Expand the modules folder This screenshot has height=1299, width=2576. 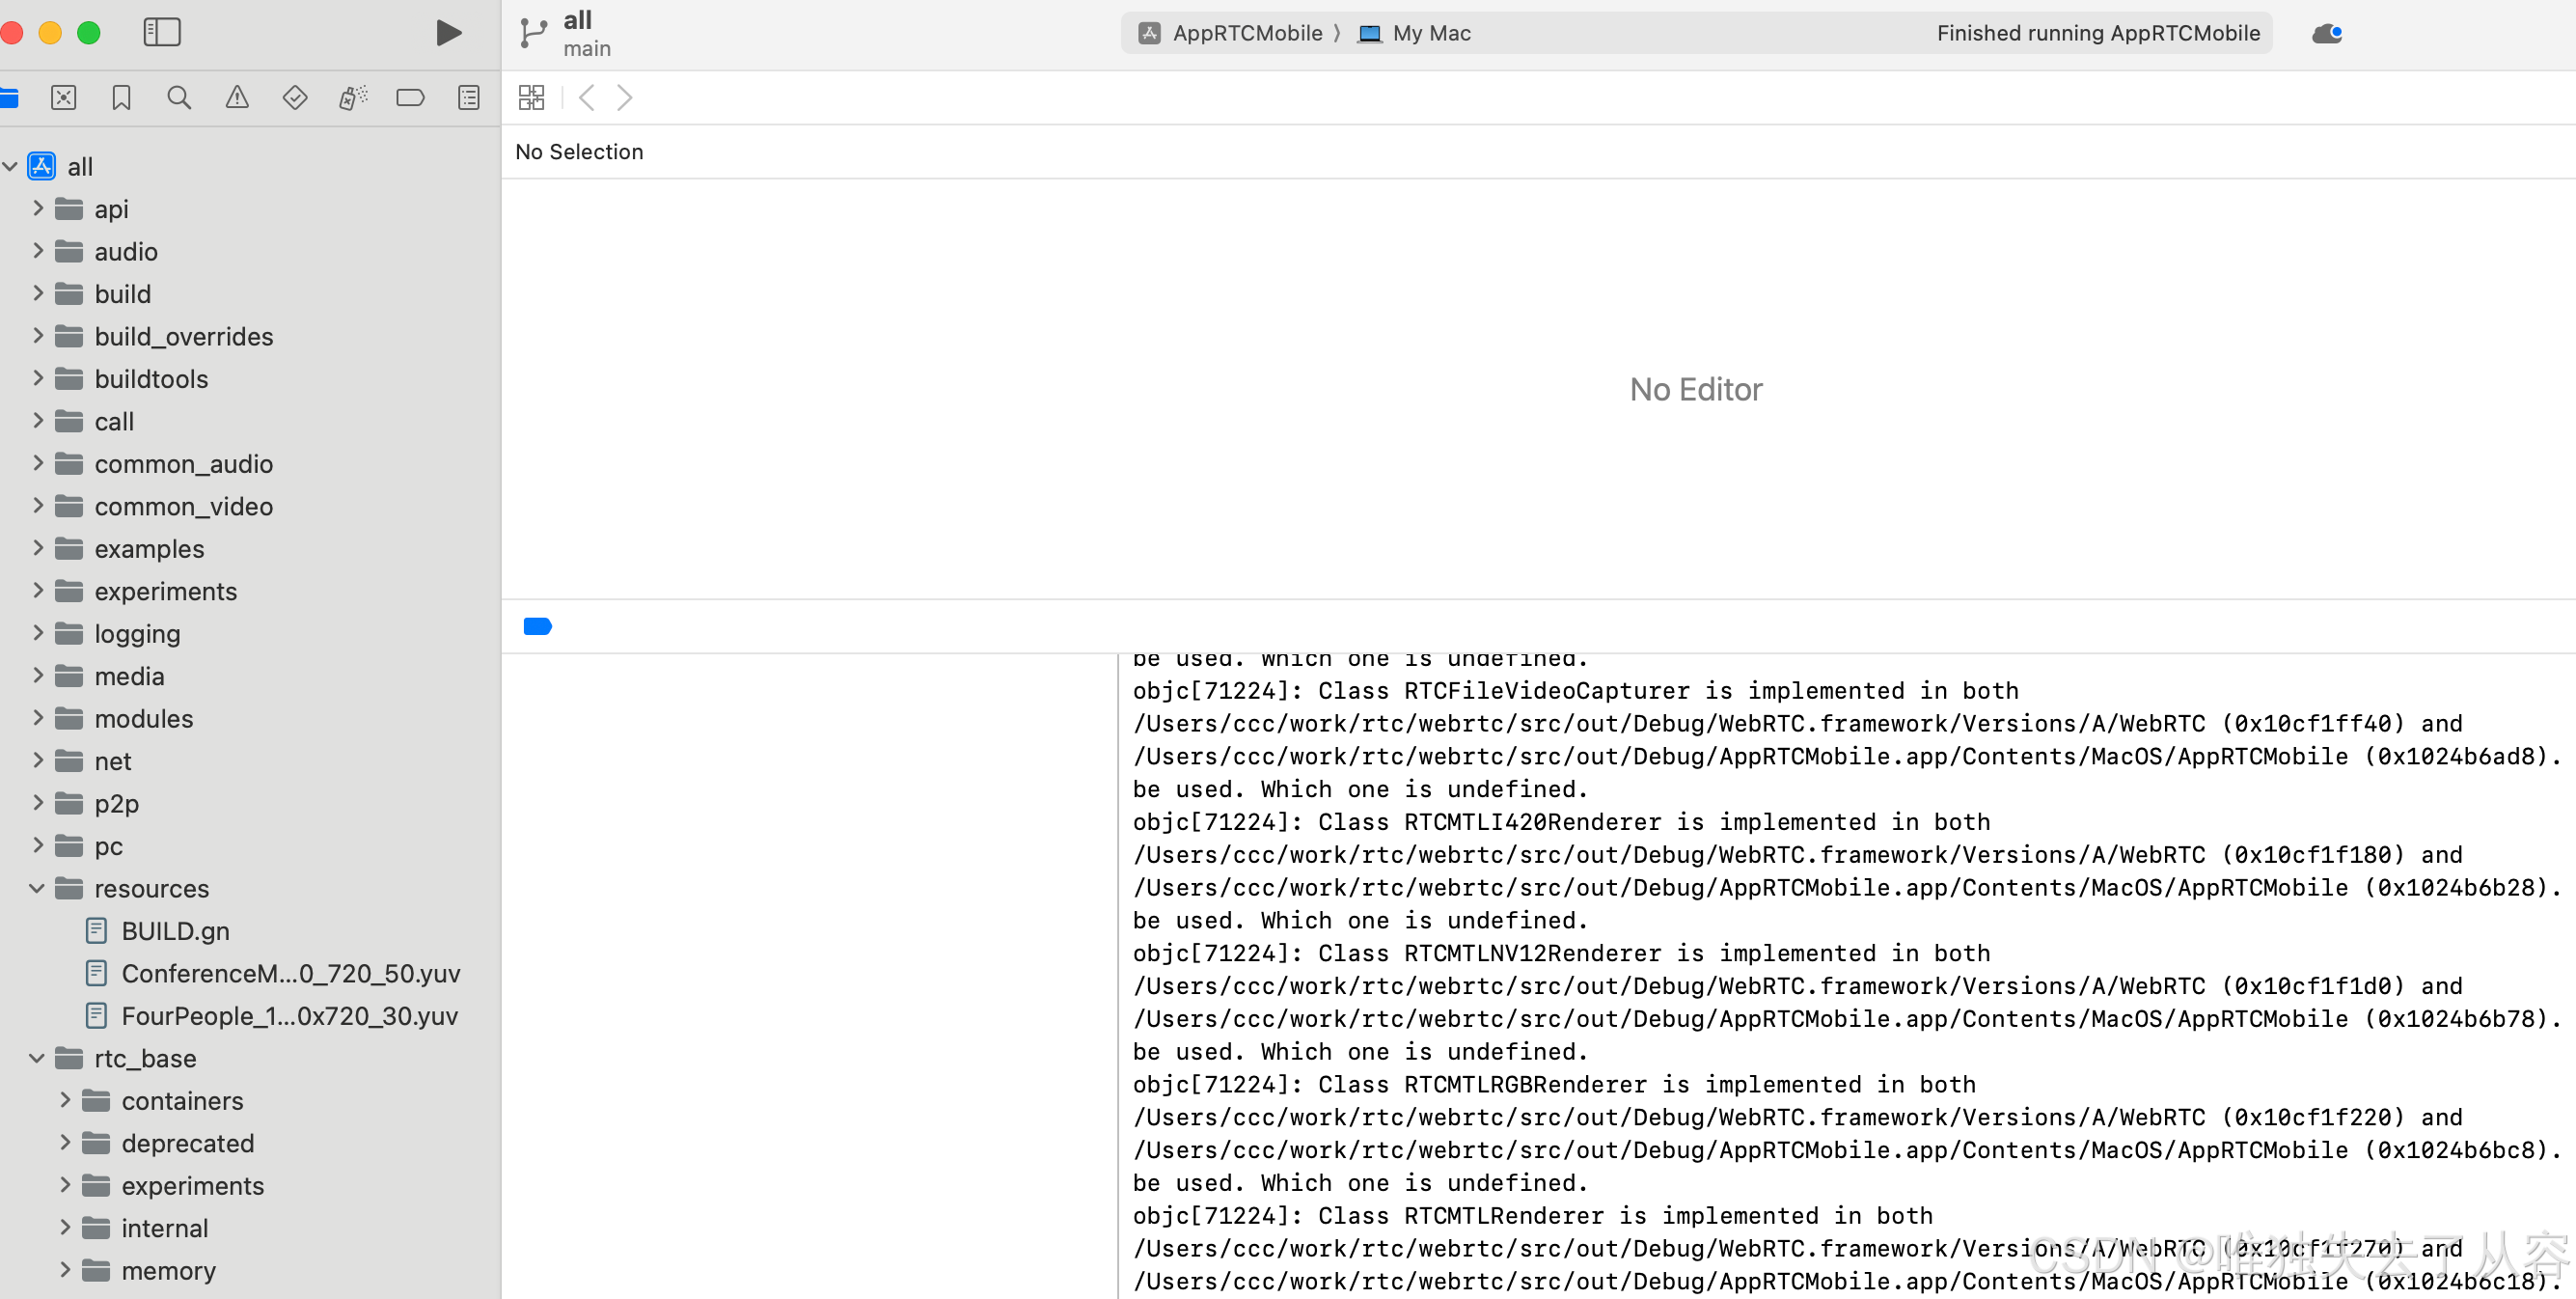37,718
